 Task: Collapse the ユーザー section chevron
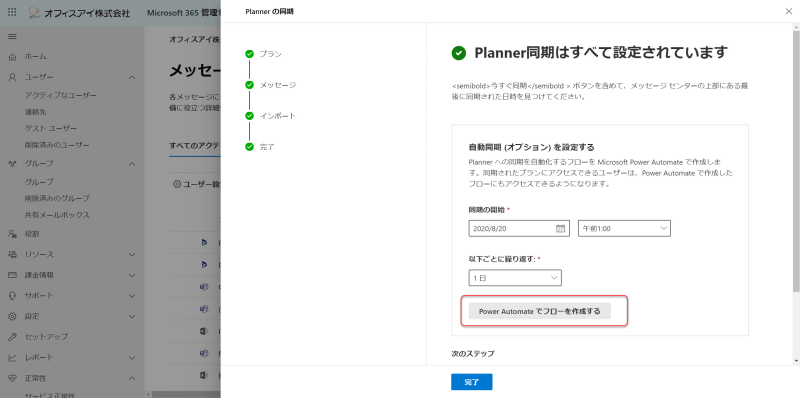pyautogui.click(x=132, y=78)
